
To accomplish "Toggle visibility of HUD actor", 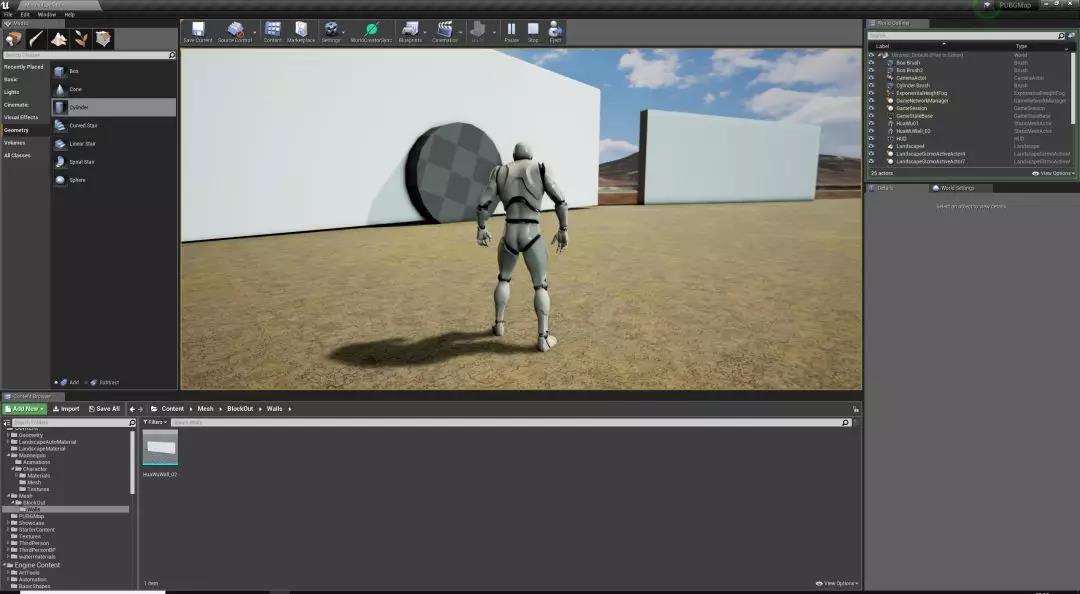I will coord(871,139).
